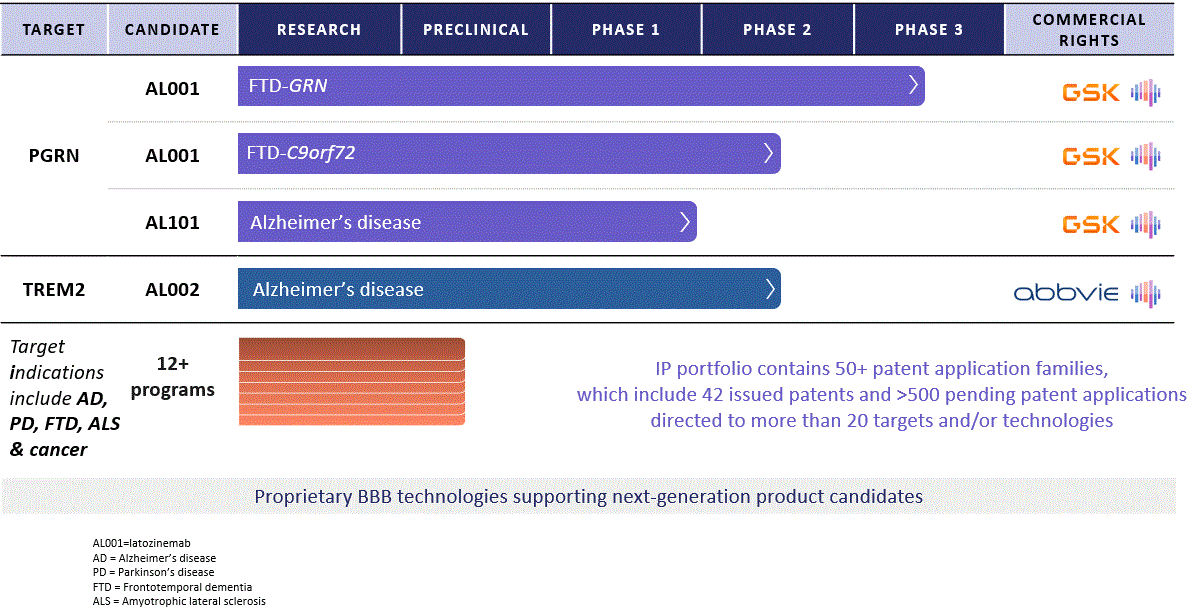
Task: Click the GSK logo in the FTD-C9orf72 row
Action: pyautogui.click(x=1090, y=157)
